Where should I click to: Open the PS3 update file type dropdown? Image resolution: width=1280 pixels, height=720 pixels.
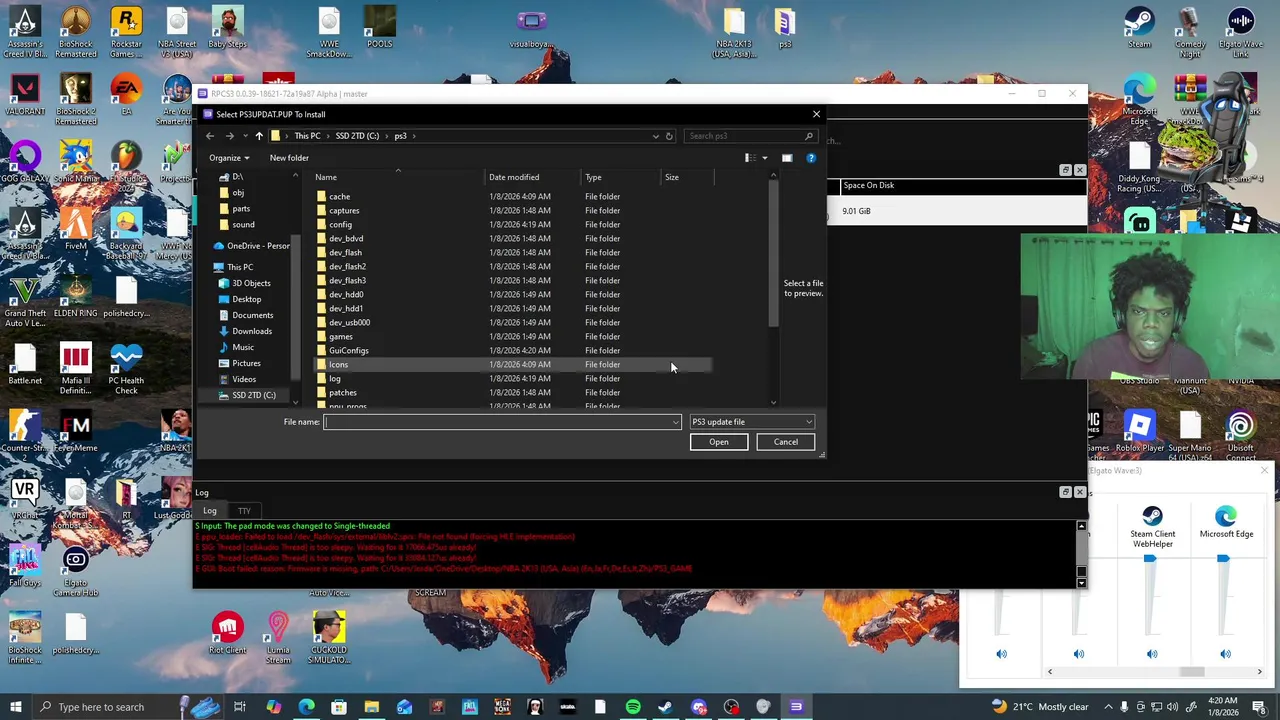click(752, 422)
